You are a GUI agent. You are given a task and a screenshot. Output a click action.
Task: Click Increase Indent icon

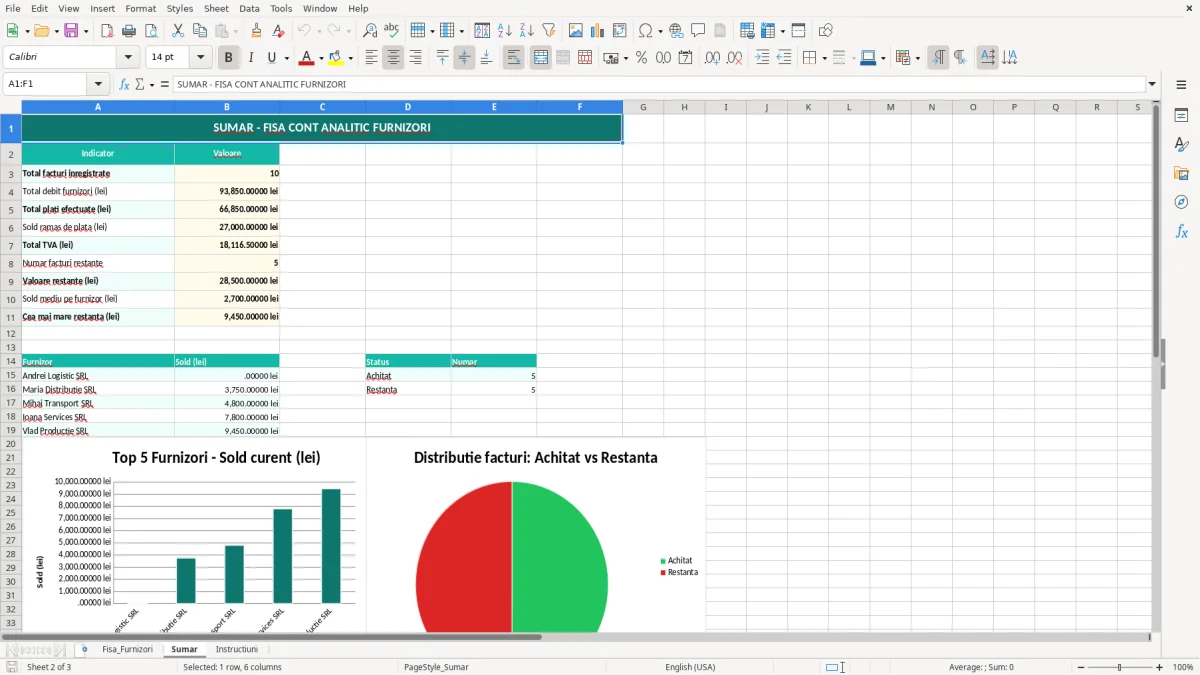[x=762, y=58]
